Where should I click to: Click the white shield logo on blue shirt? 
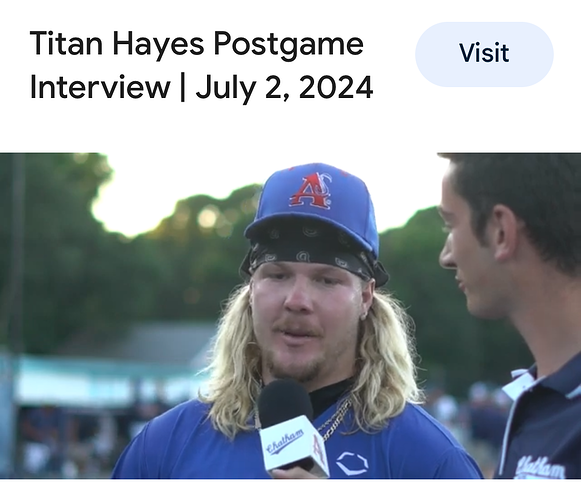(352, 463)
